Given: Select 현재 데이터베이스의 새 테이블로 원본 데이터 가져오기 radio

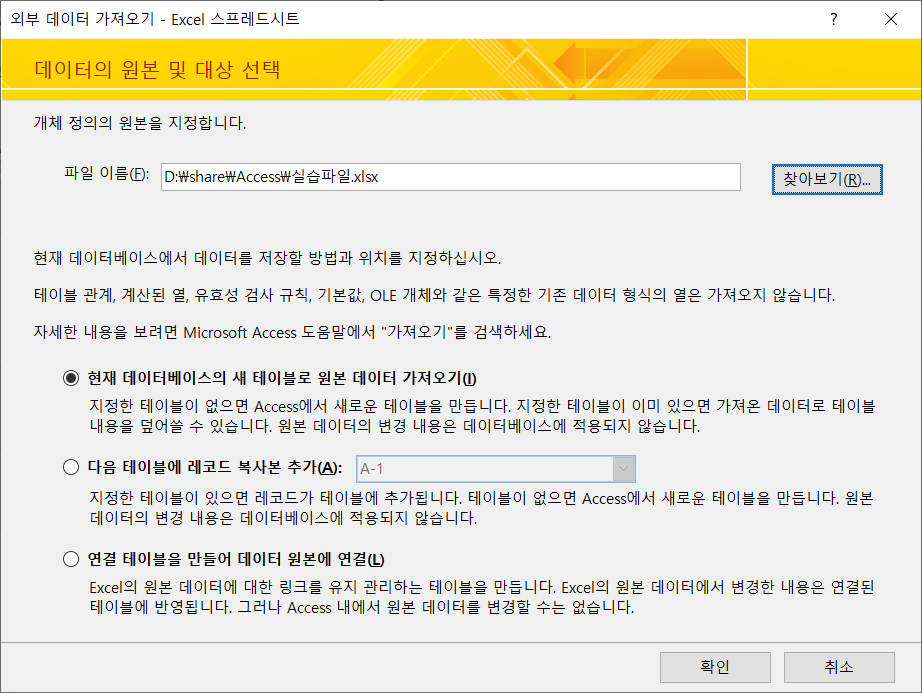Looking at the screenshot, I should click(71, 378).
